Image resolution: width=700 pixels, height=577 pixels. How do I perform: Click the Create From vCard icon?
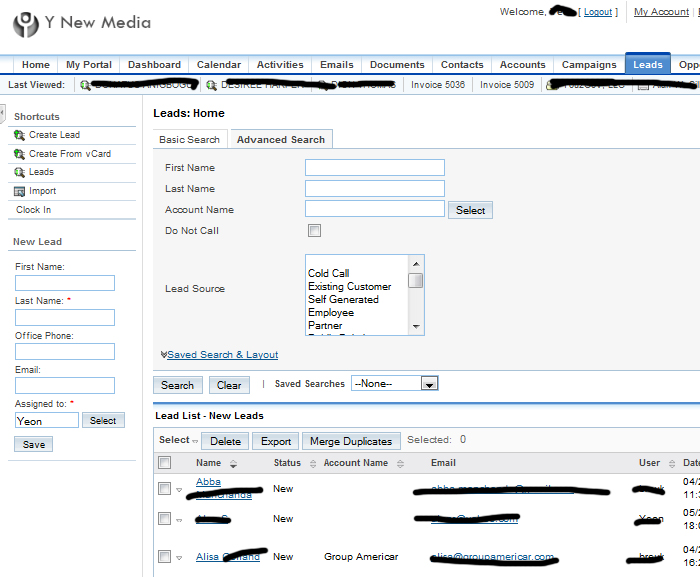(20, 154)
